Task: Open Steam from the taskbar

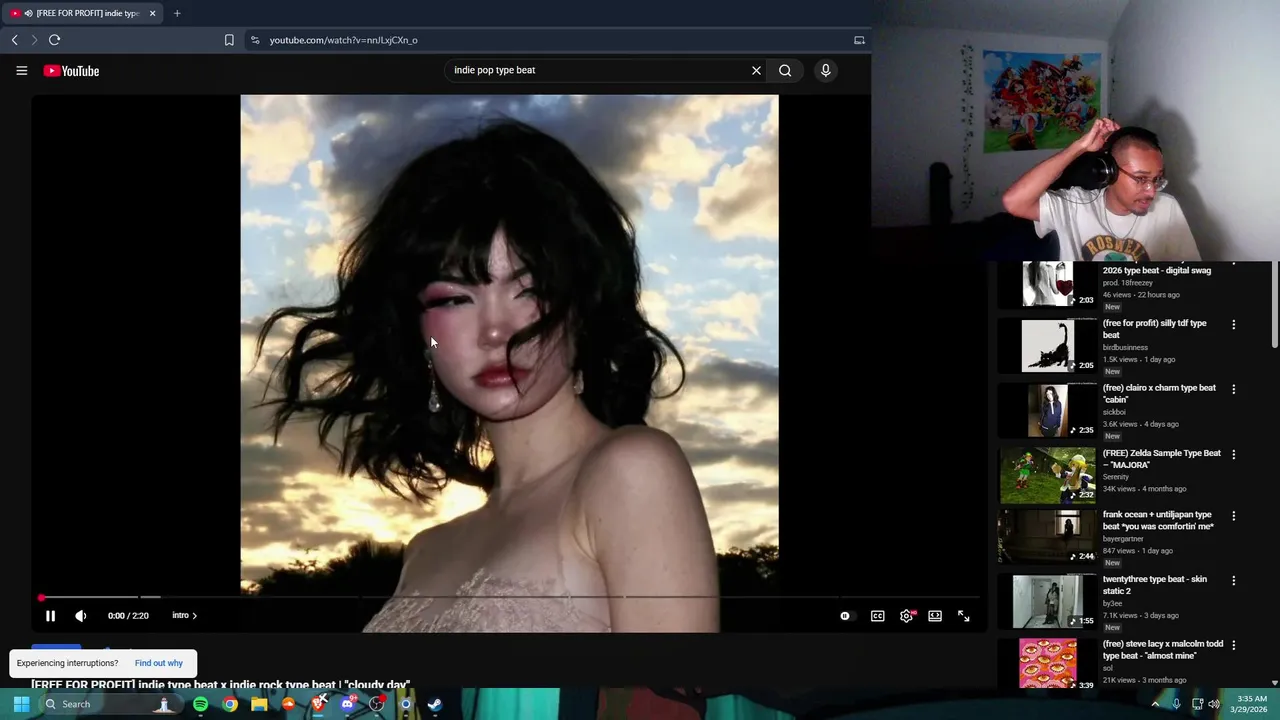Action: coord(435,704)
